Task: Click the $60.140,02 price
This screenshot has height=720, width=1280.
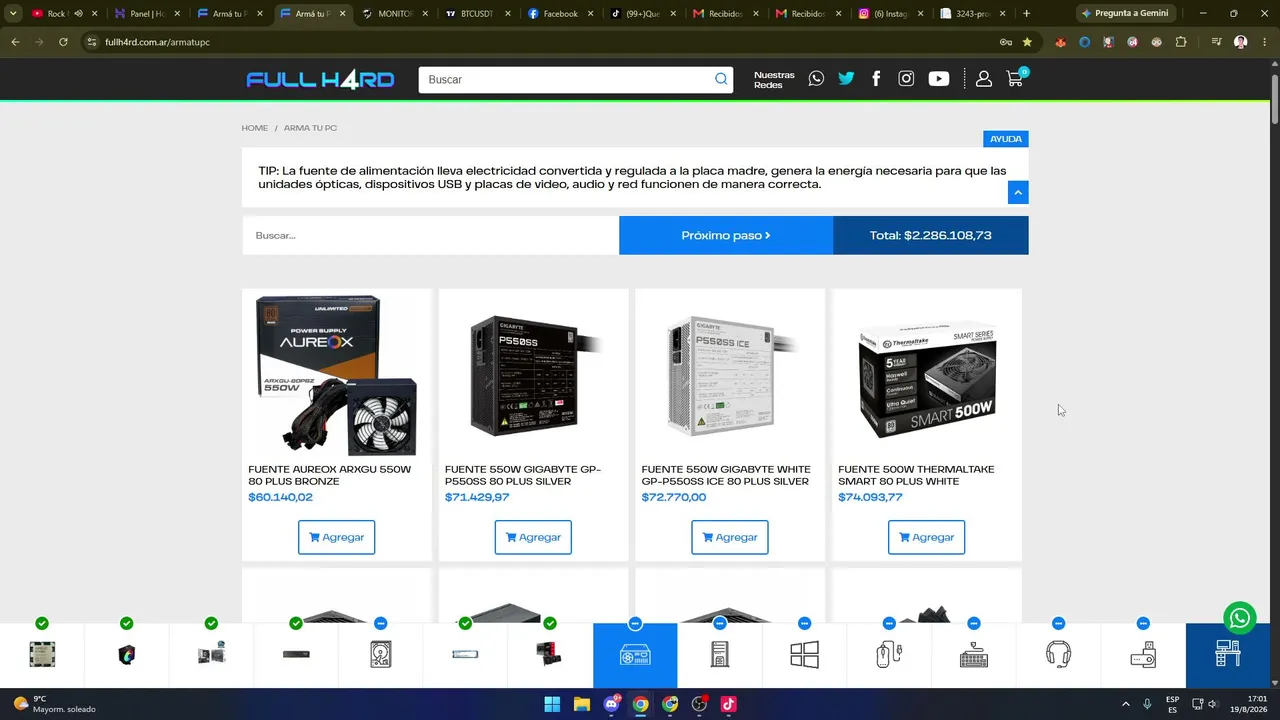Action: tap(280, 497)
